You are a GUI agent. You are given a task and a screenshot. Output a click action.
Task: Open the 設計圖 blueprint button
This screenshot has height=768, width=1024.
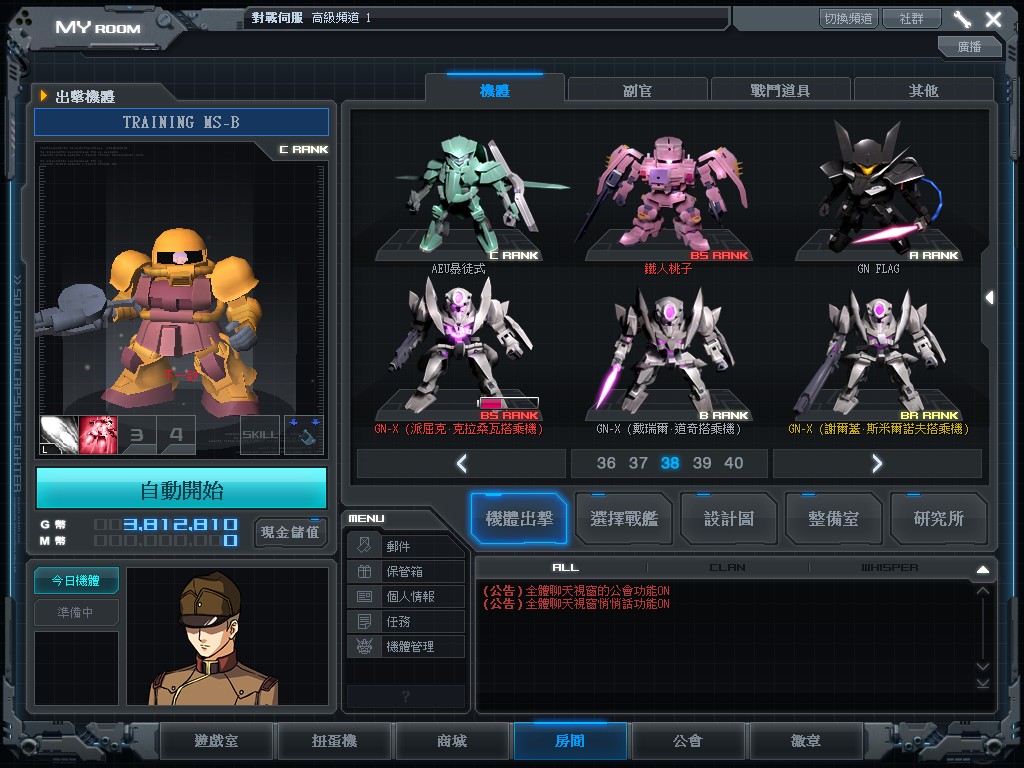[x=729, y=519]
